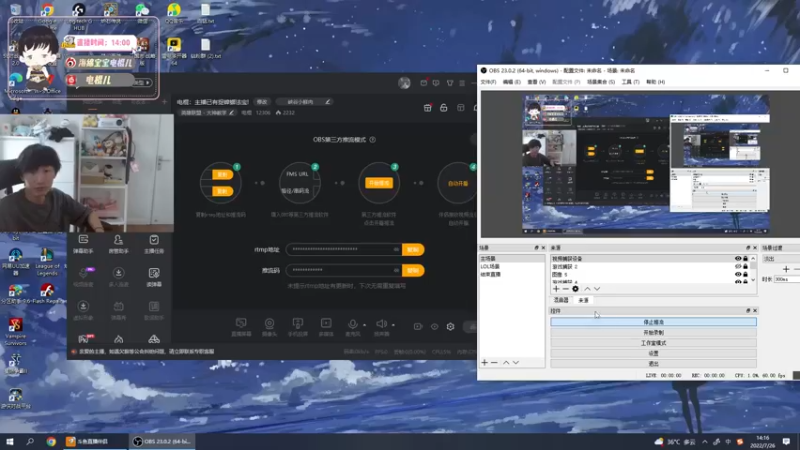Click the 工作室模式 button in OBS Controls
The width and height of the screenshot is (800, 450).
click(x=654, y=343)
